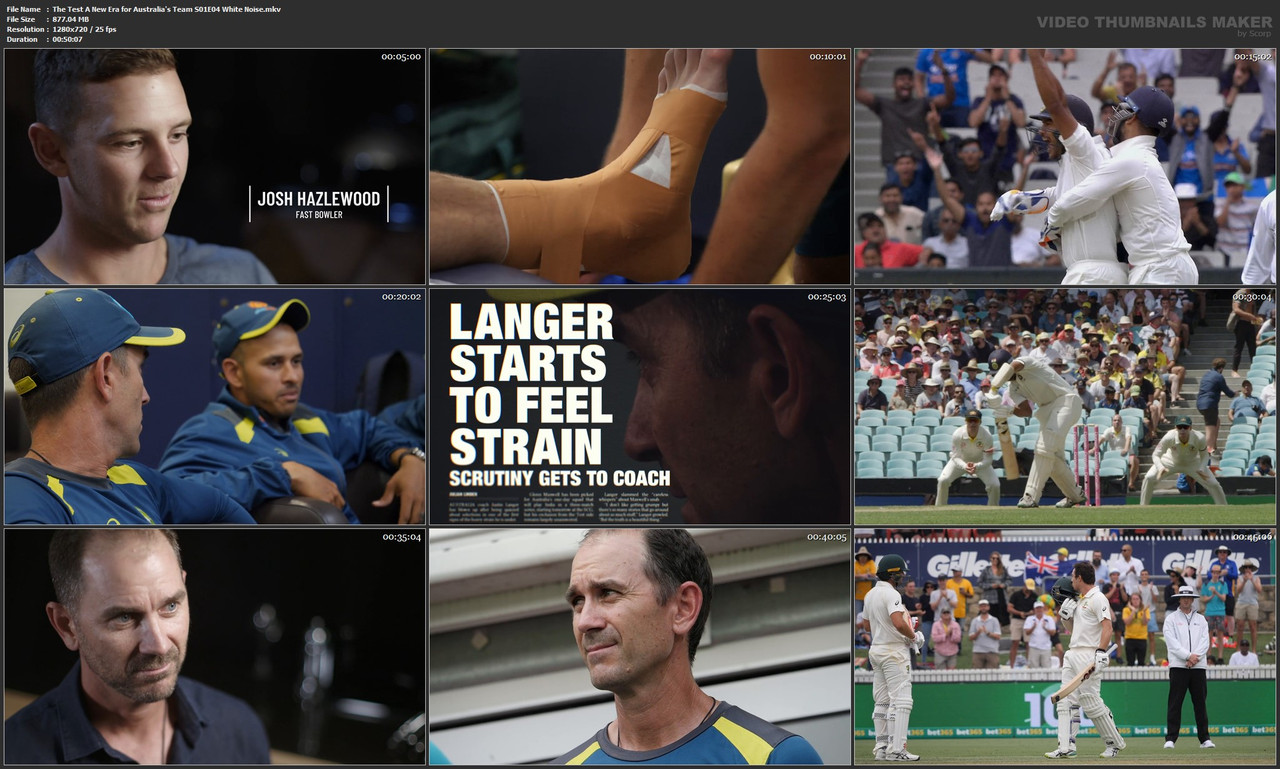Click the 00:25:03 timestamp label
Image resolution: width=1280 pixels, height=769 pixels.
click(x=827, y=297)
